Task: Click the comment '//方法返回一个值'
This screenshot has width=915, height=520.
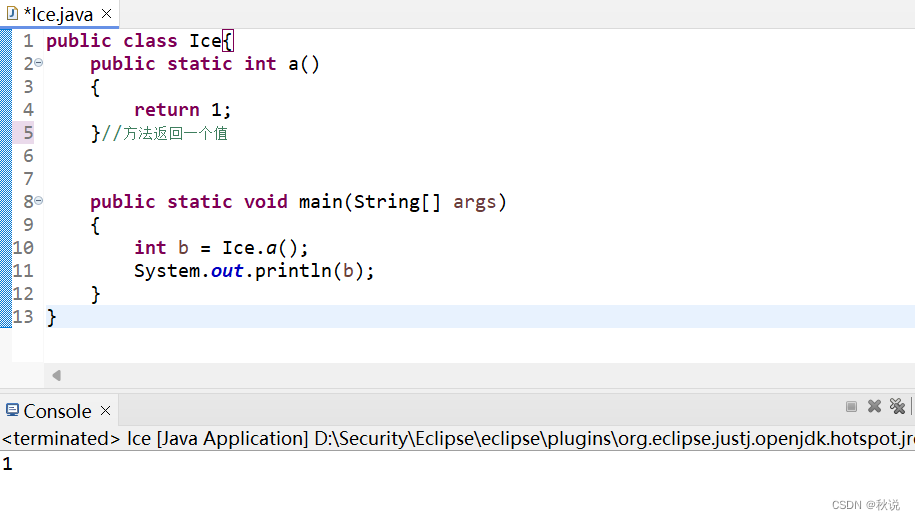Action: tap(165, 134)
